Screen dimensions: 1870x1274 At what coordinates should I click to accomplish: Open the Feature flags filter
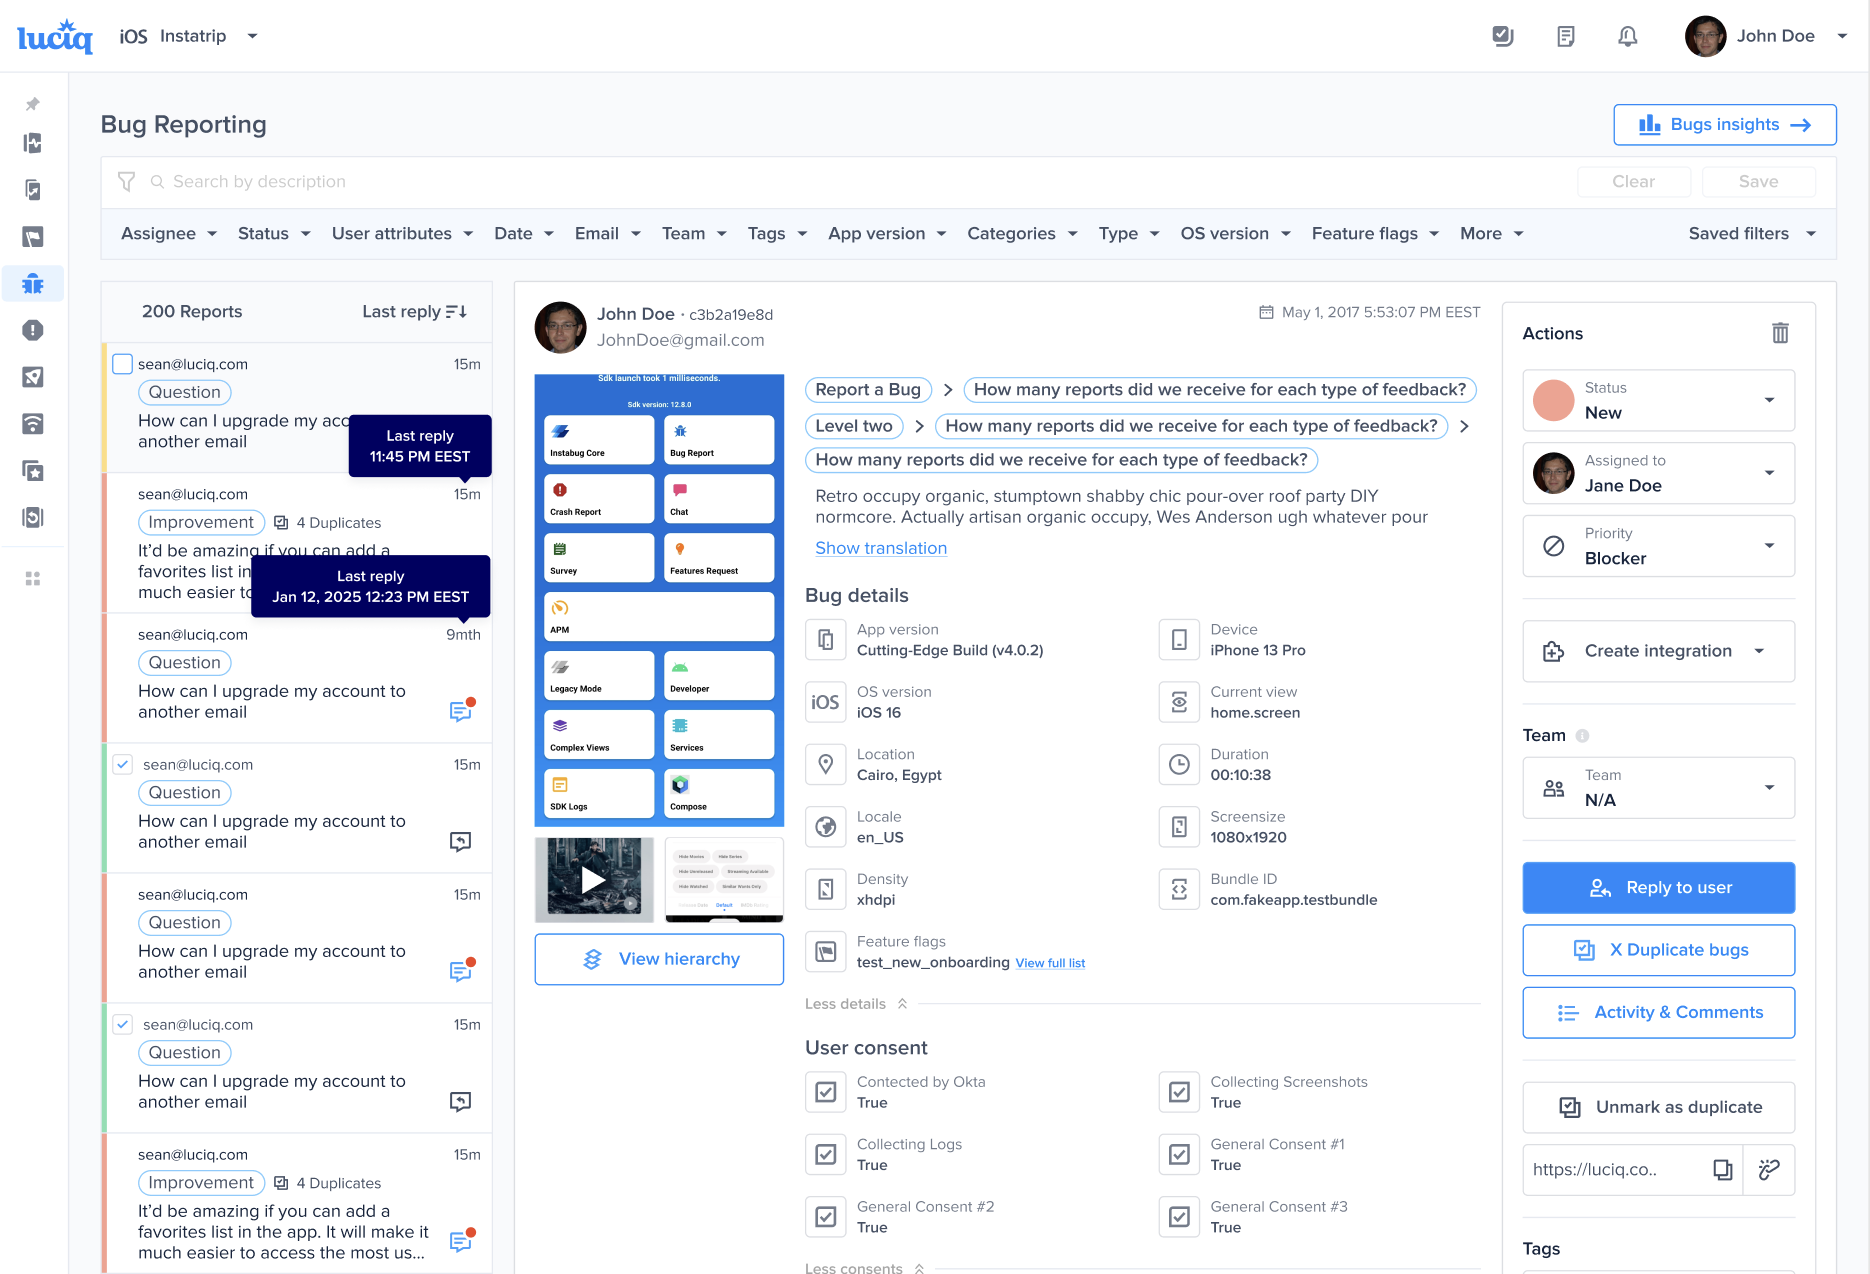coord(1375,234)
